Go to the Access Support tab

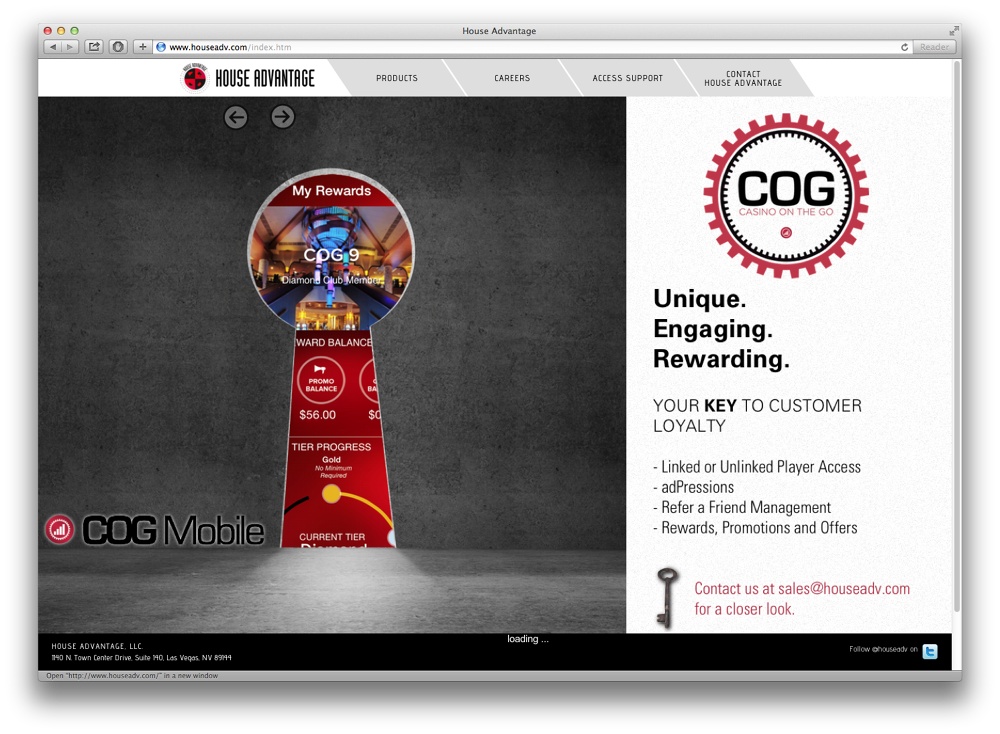[x=627, y=78]
